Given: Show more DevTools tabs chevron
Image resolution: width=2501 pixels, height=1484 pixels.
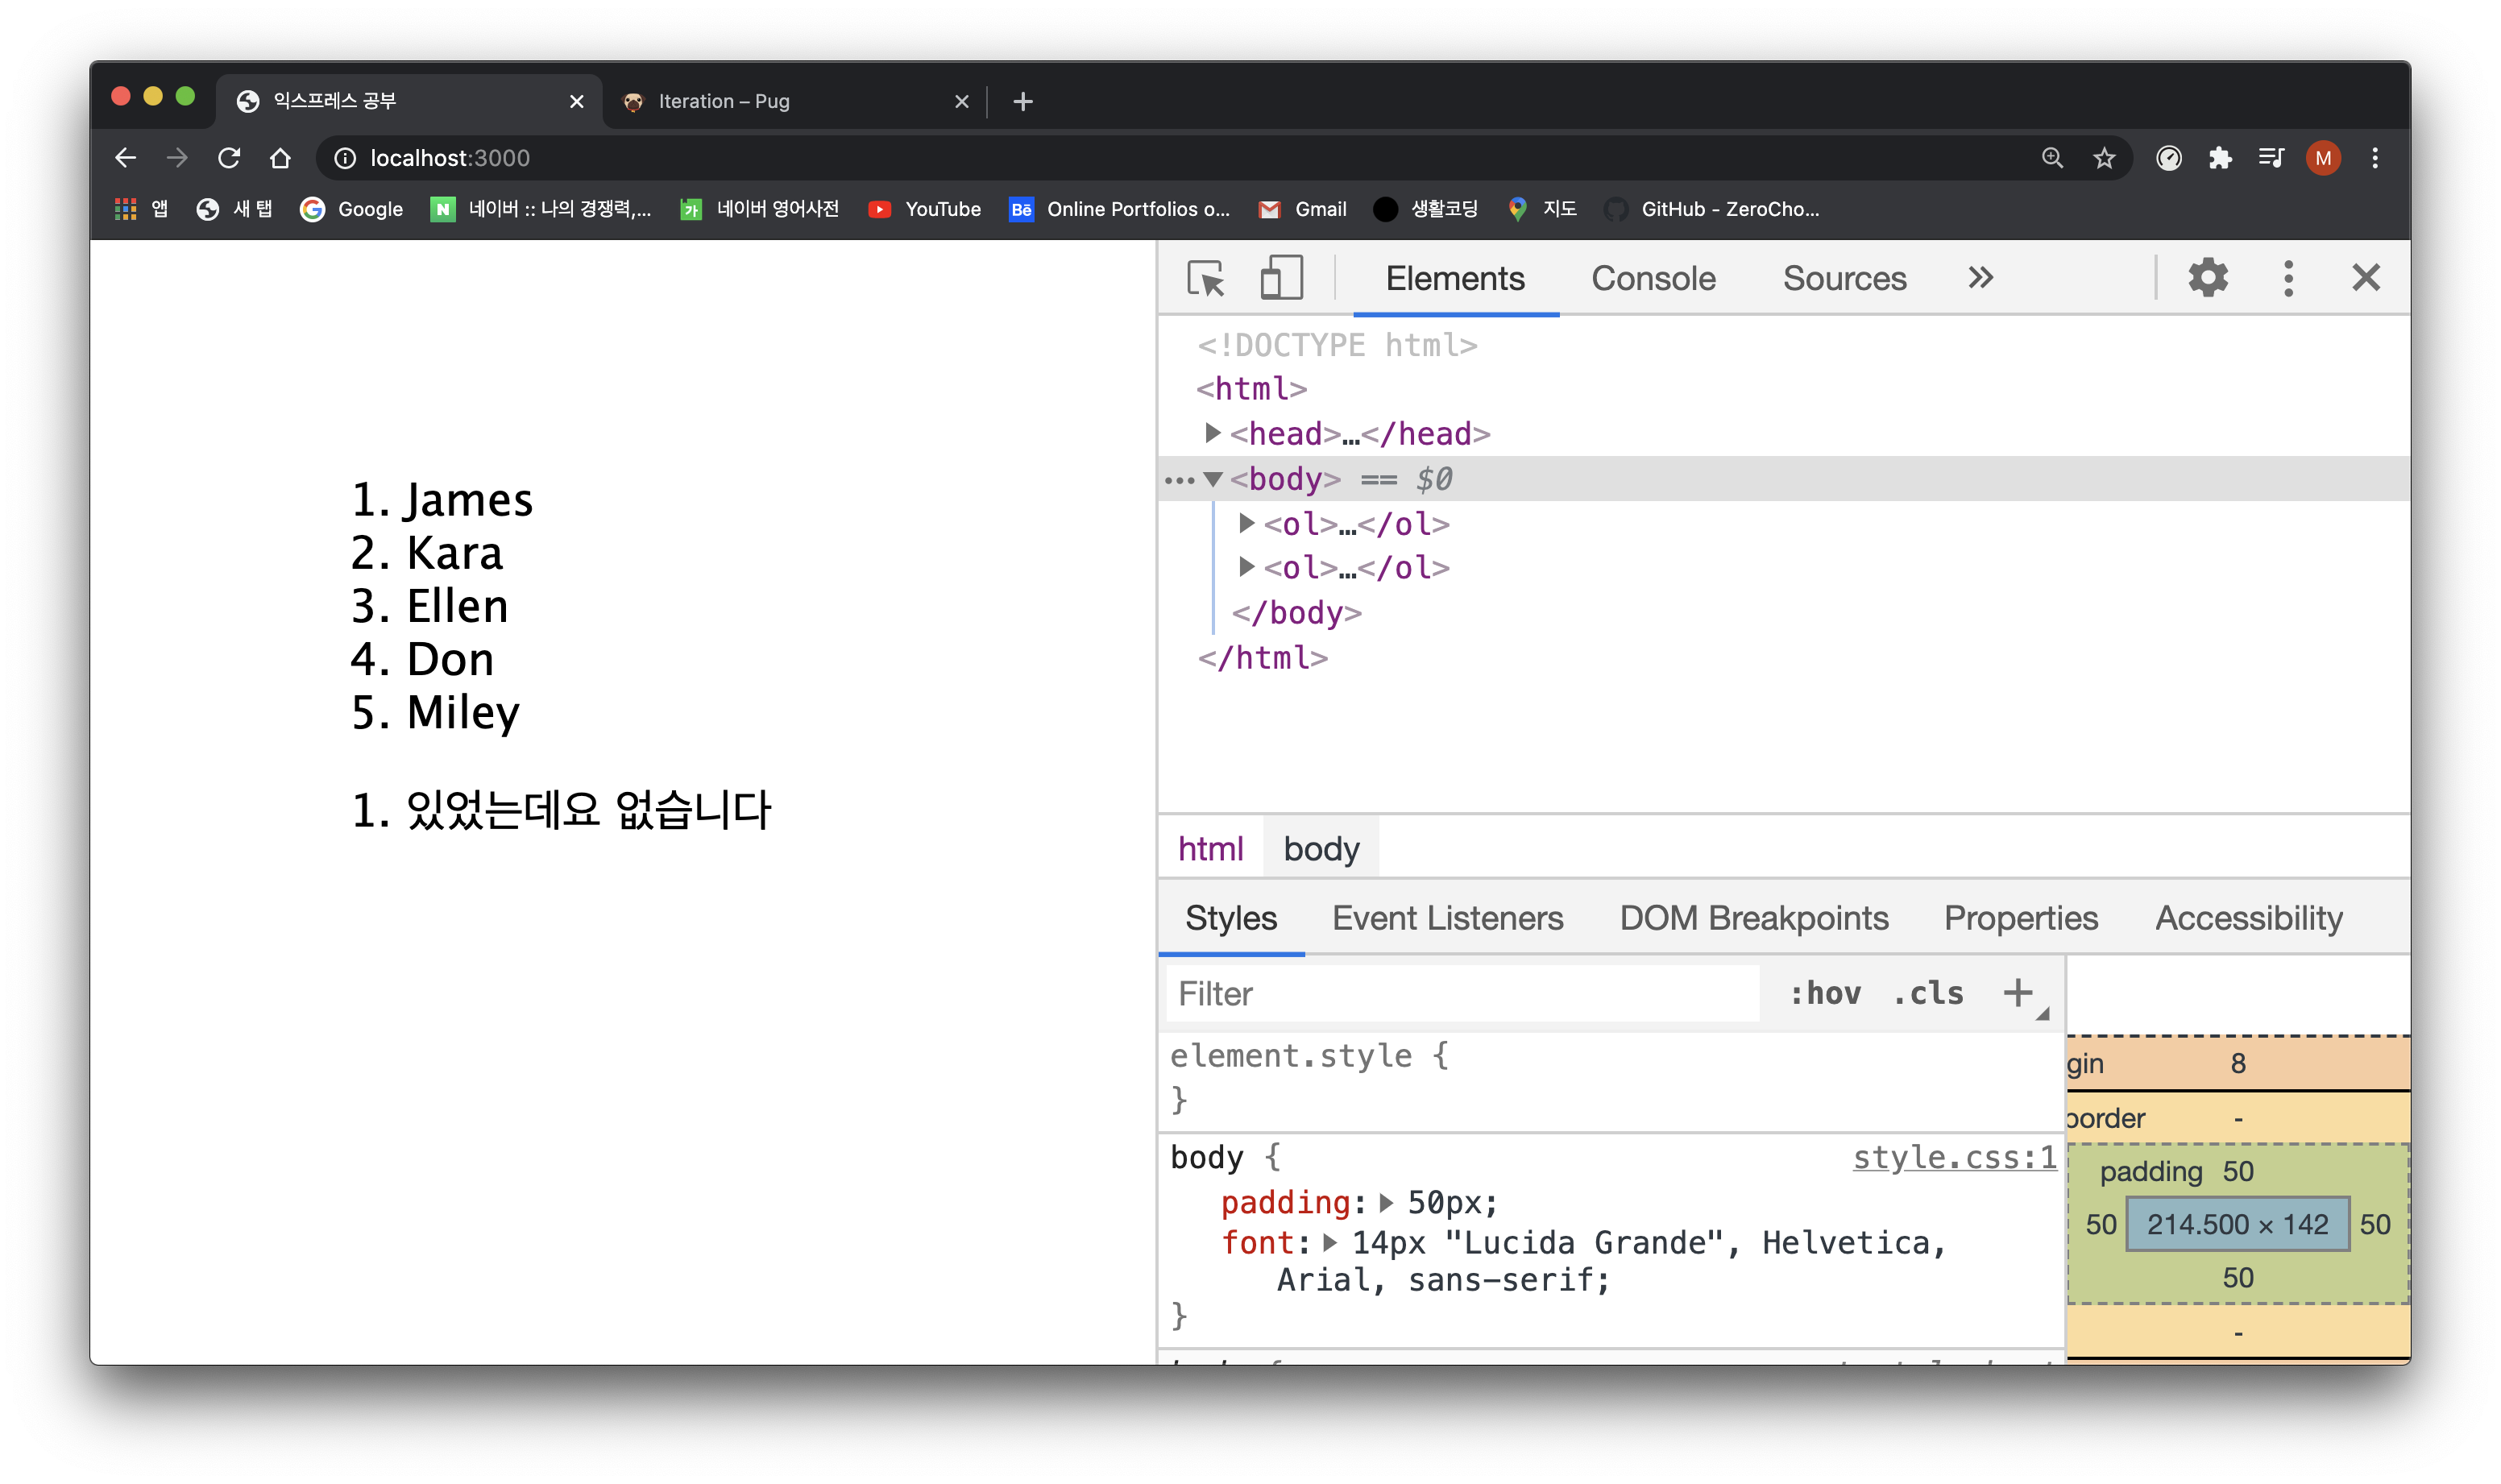Looking at the screenshot, I should click(1980, 278).
